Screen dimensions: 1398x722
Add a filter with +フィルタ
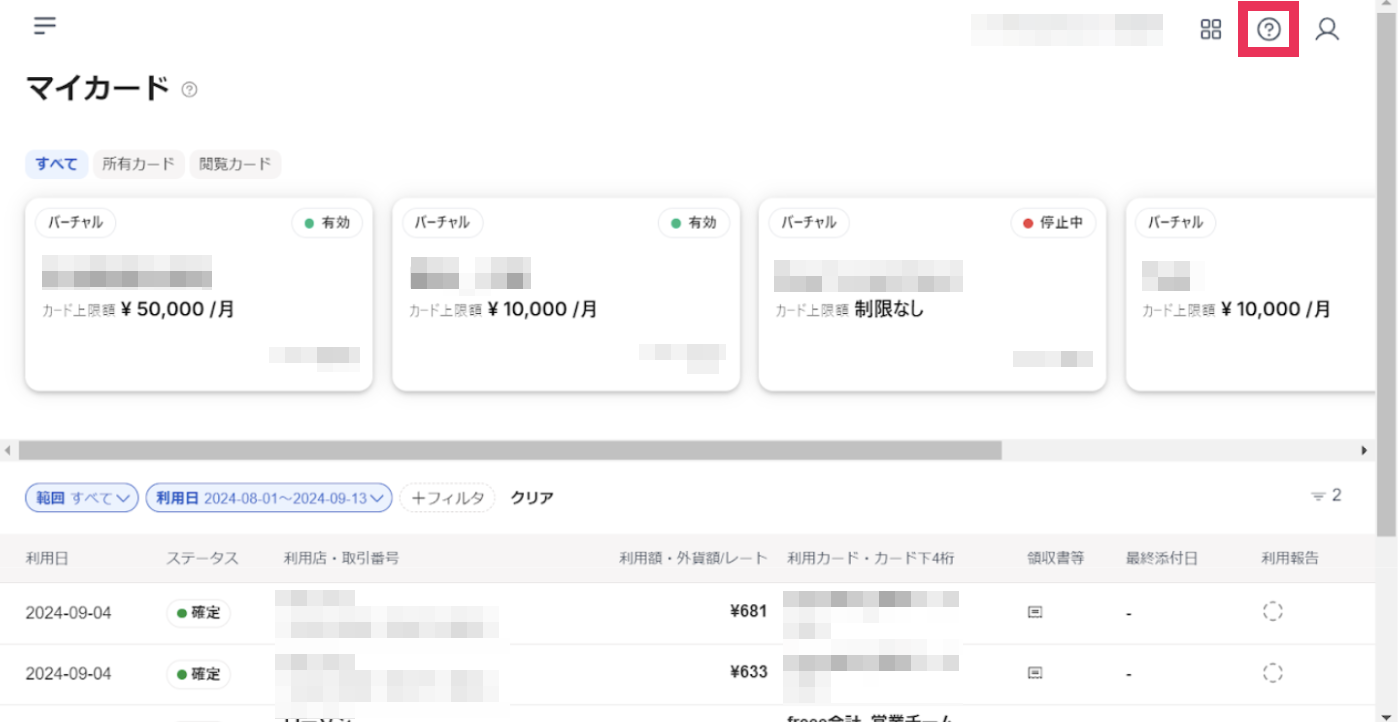click(x=447, y=497)
